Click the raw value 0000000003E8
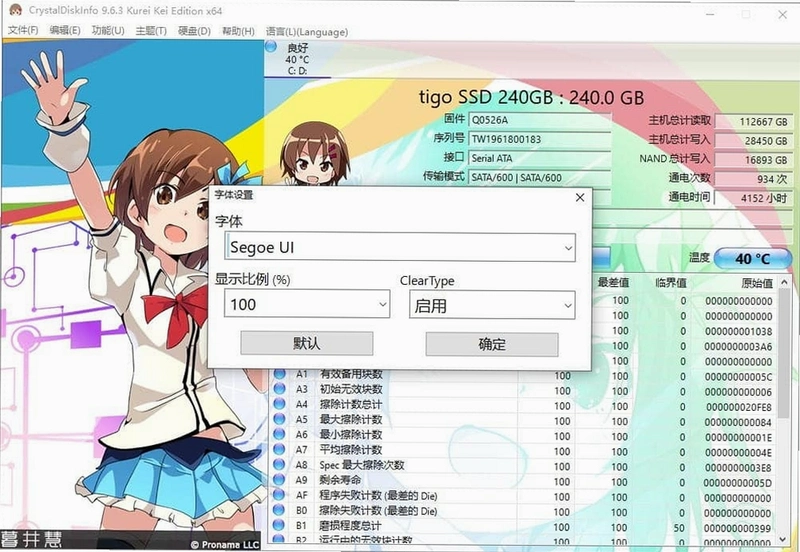Viewport: 800px width, 552px height. click(739, 468)
